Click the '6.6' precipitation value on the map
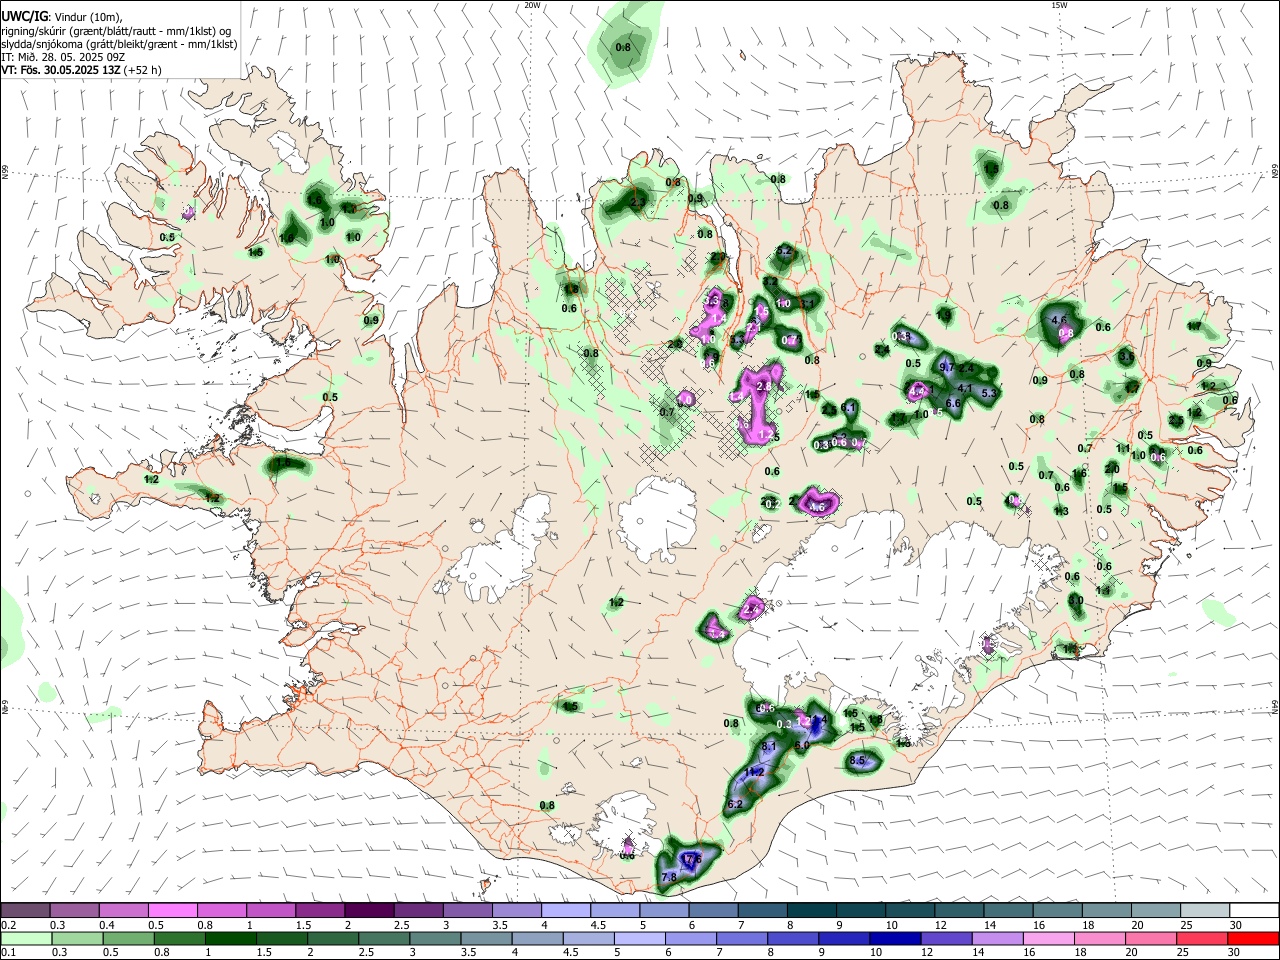The width and height of the screenshot is (1280, 960). [953, 404]
